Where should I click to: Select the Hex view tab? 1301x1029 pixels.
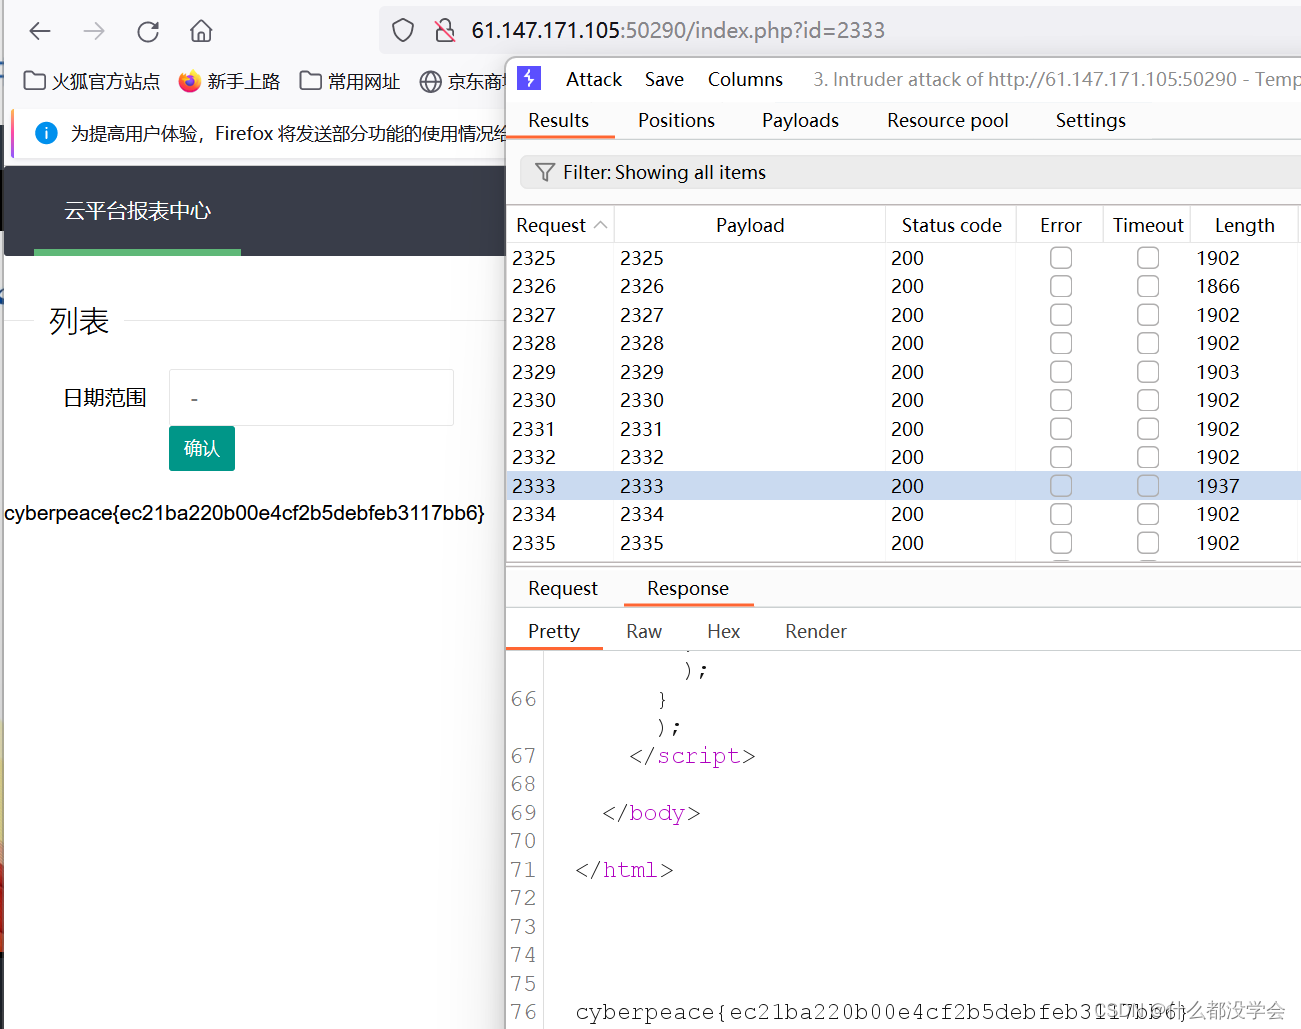pyautogui.click(x=723, y=631)
